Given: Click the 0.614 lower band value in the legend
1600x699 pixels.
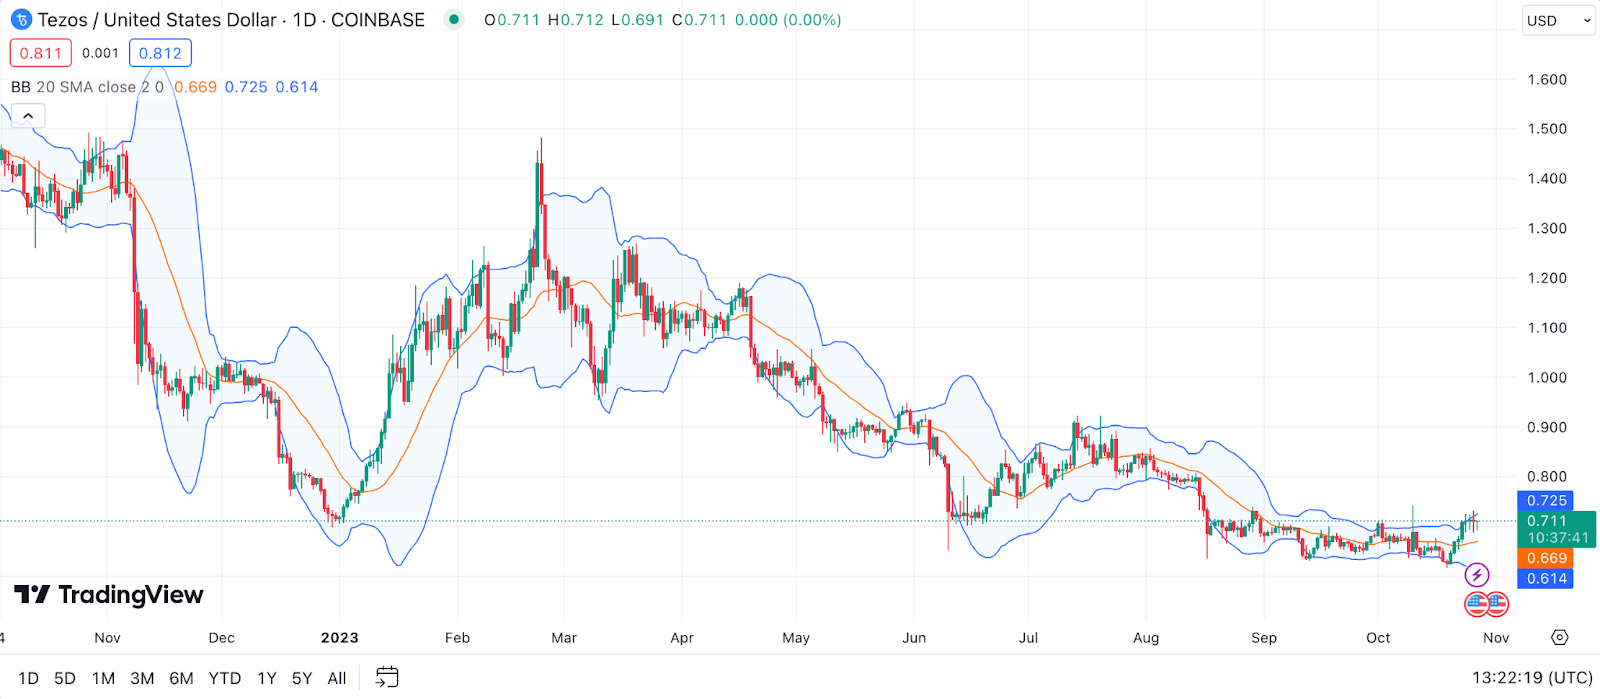Looking at the screenshot, I should [x=297, y=87].
